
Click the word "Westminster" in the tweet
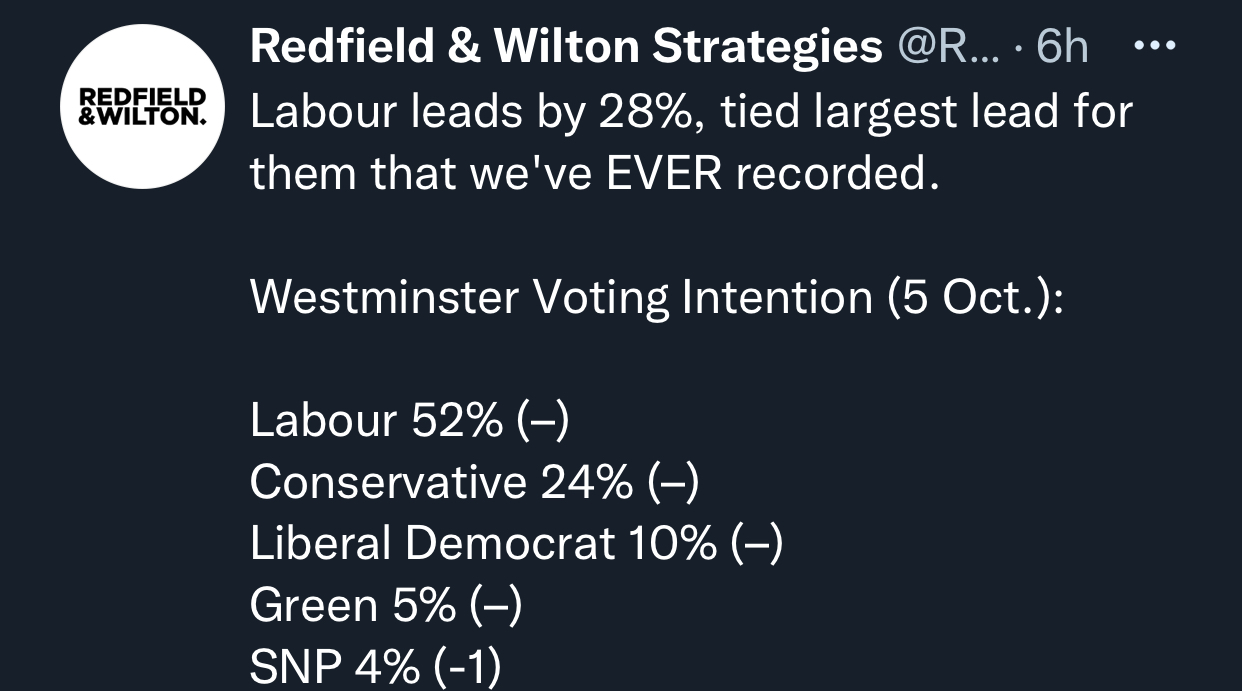[x=385, y=297]
